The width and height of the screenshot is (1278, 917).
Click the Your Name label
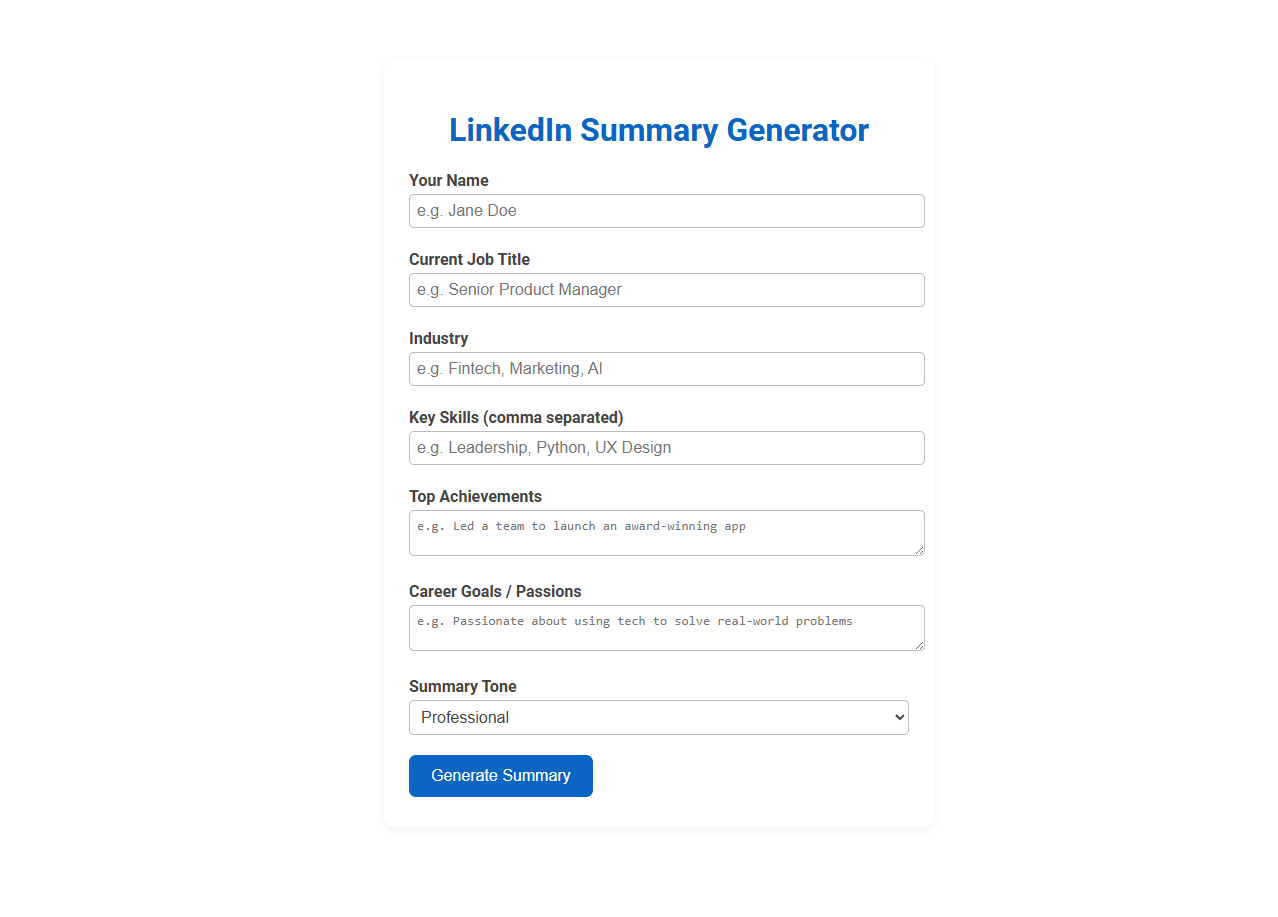(x=448, y=181)
